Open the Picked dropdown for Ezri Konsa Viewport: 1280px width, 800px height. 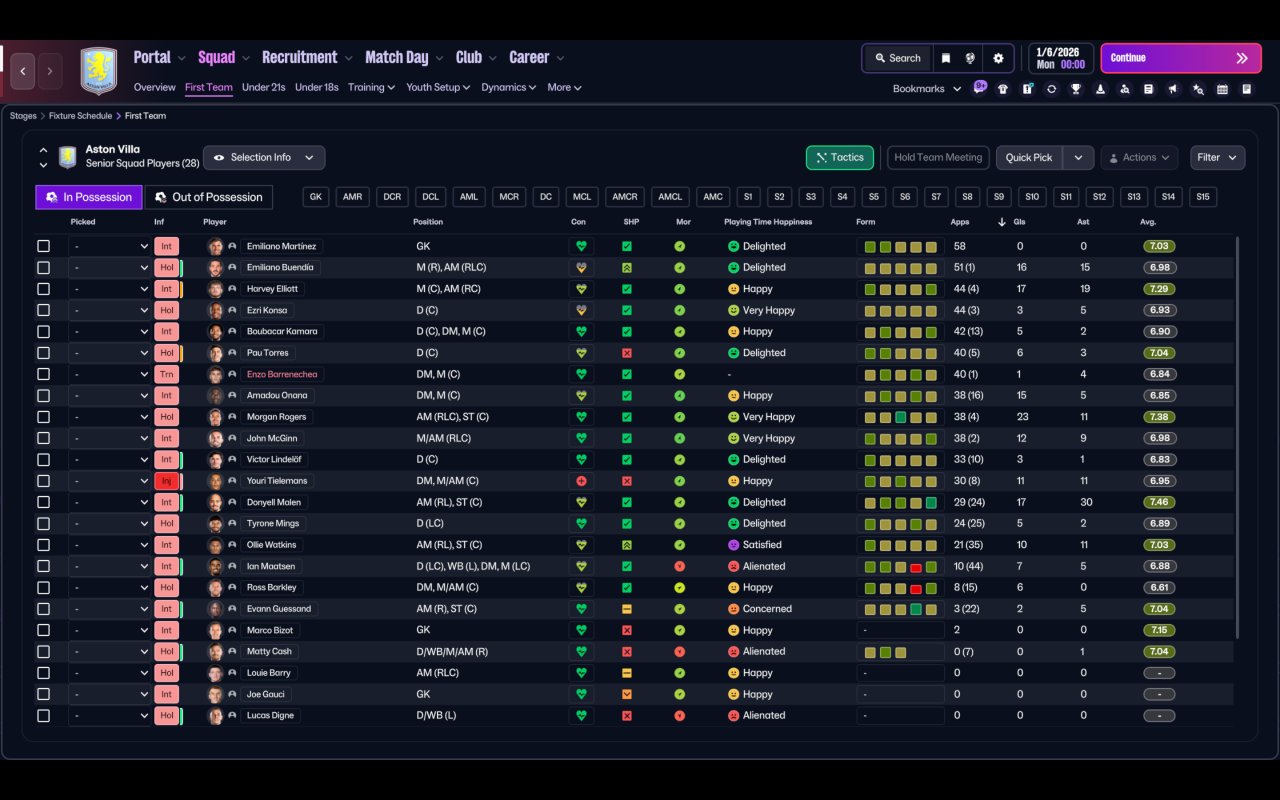tap(110, 310)
